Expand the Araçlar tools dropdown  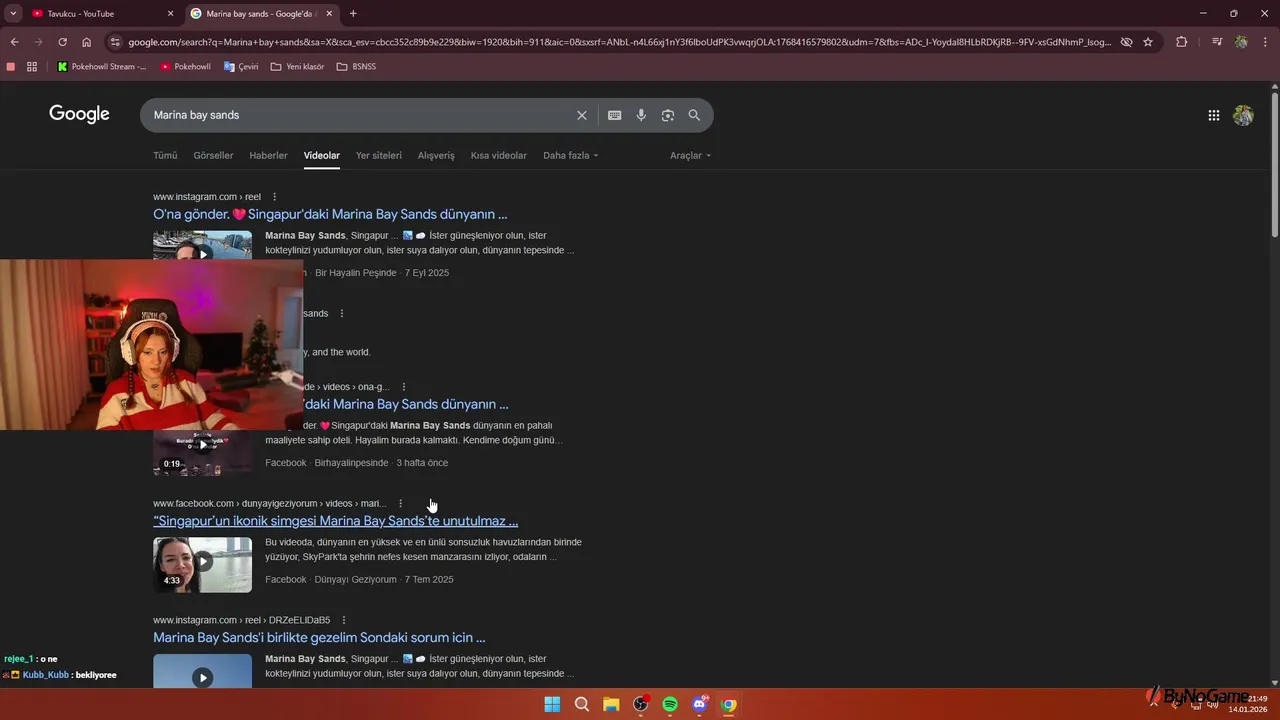pyautogui.click(x=691, y=156)
